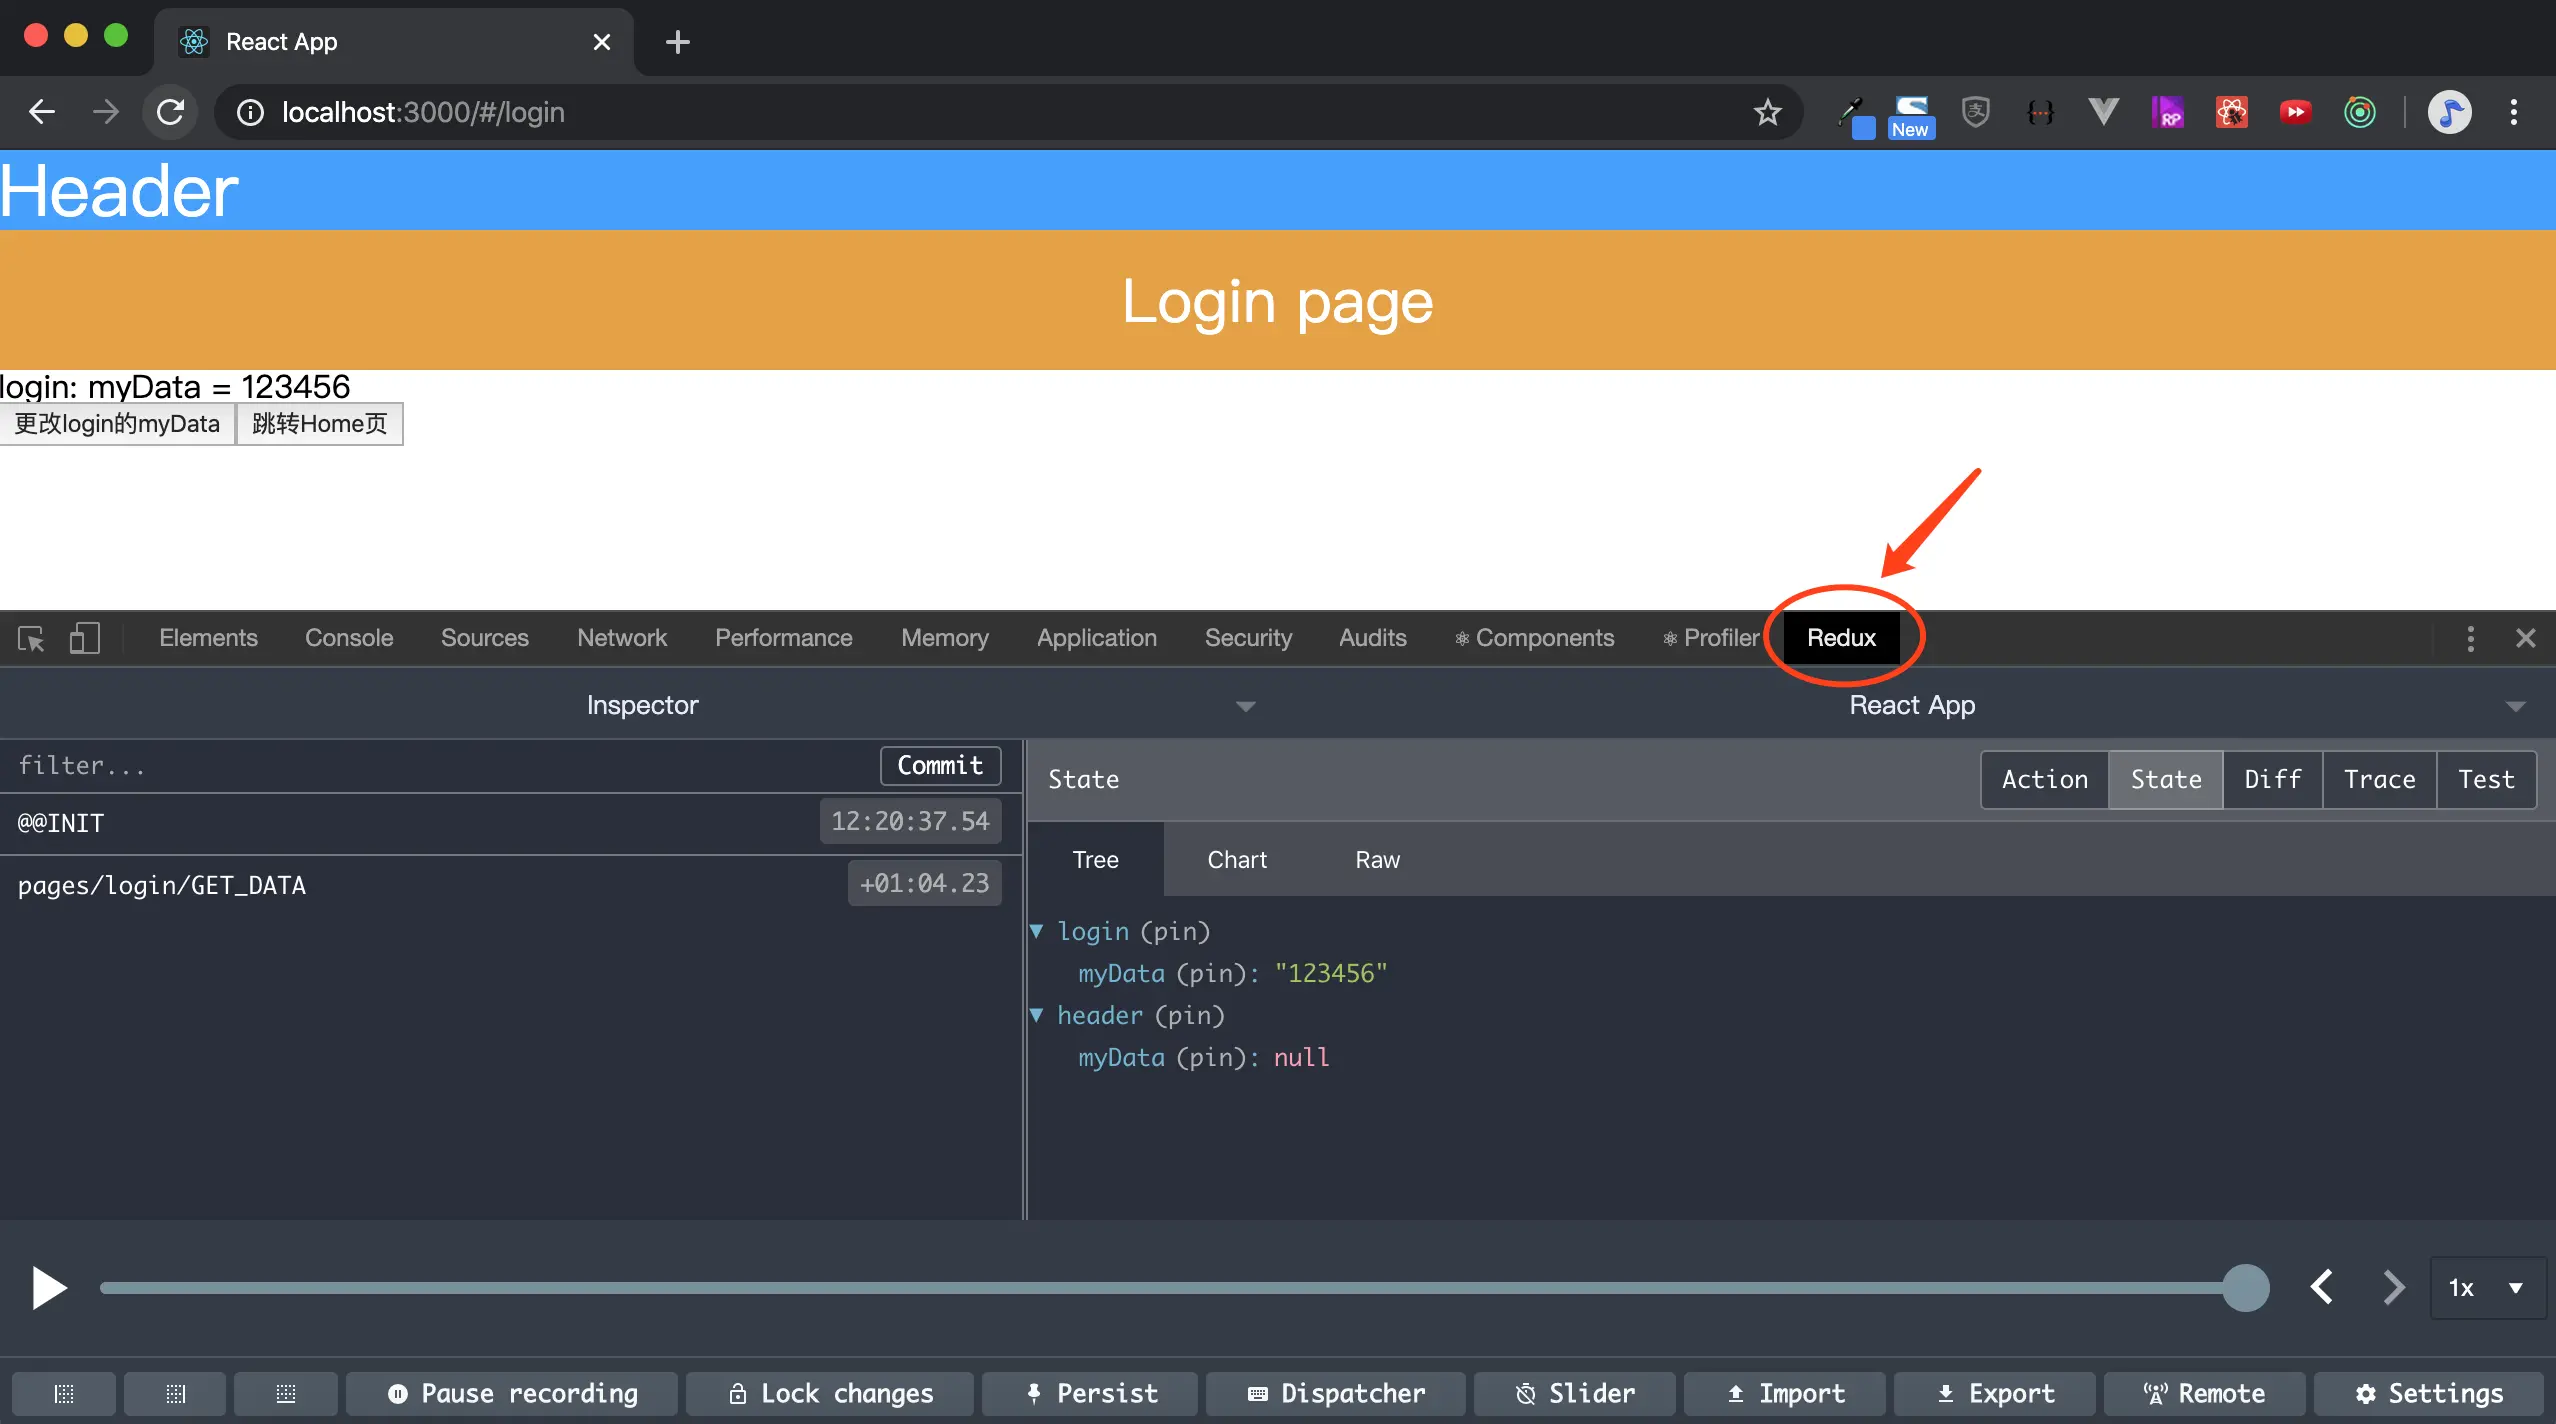This screenshot has width=2556, height=1424.
Task: Collapse the login state tree node
Action: [x=1037, y=931]
